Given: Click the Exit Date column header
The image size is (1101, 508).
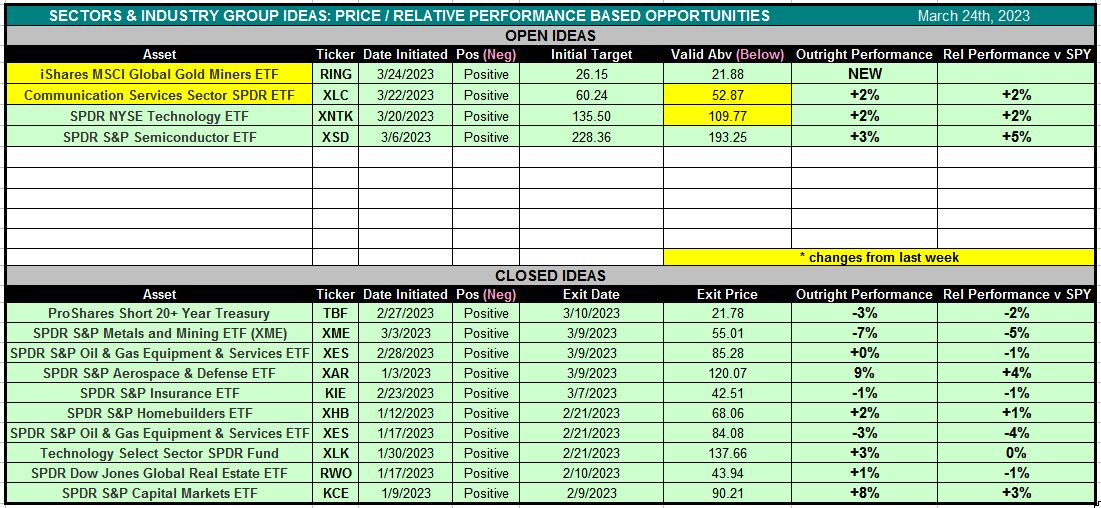Looking at the screenshot, I should [590, 295].
